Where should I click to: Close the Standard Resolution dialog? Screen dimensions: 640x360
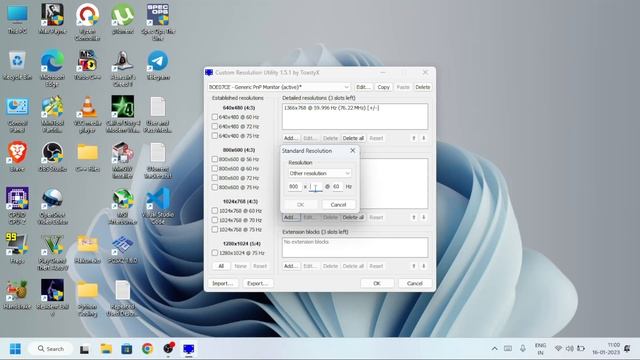tap(353, 151)
